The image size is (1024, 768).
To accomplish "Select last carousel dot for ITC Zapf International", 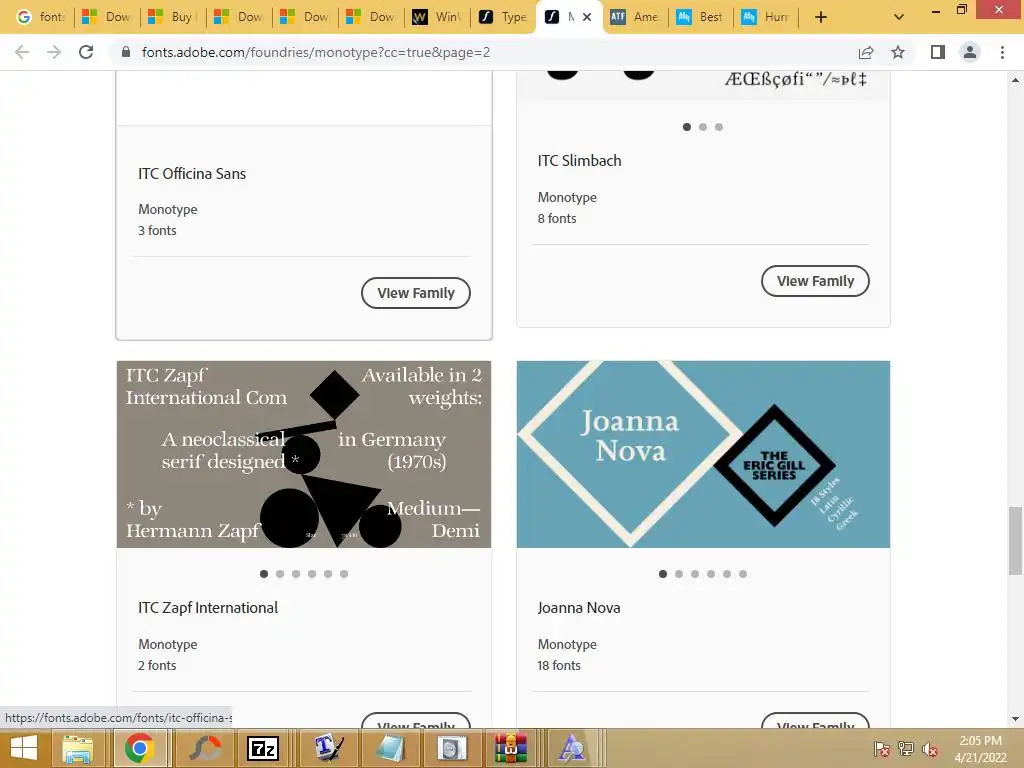I will click(344, 574).
